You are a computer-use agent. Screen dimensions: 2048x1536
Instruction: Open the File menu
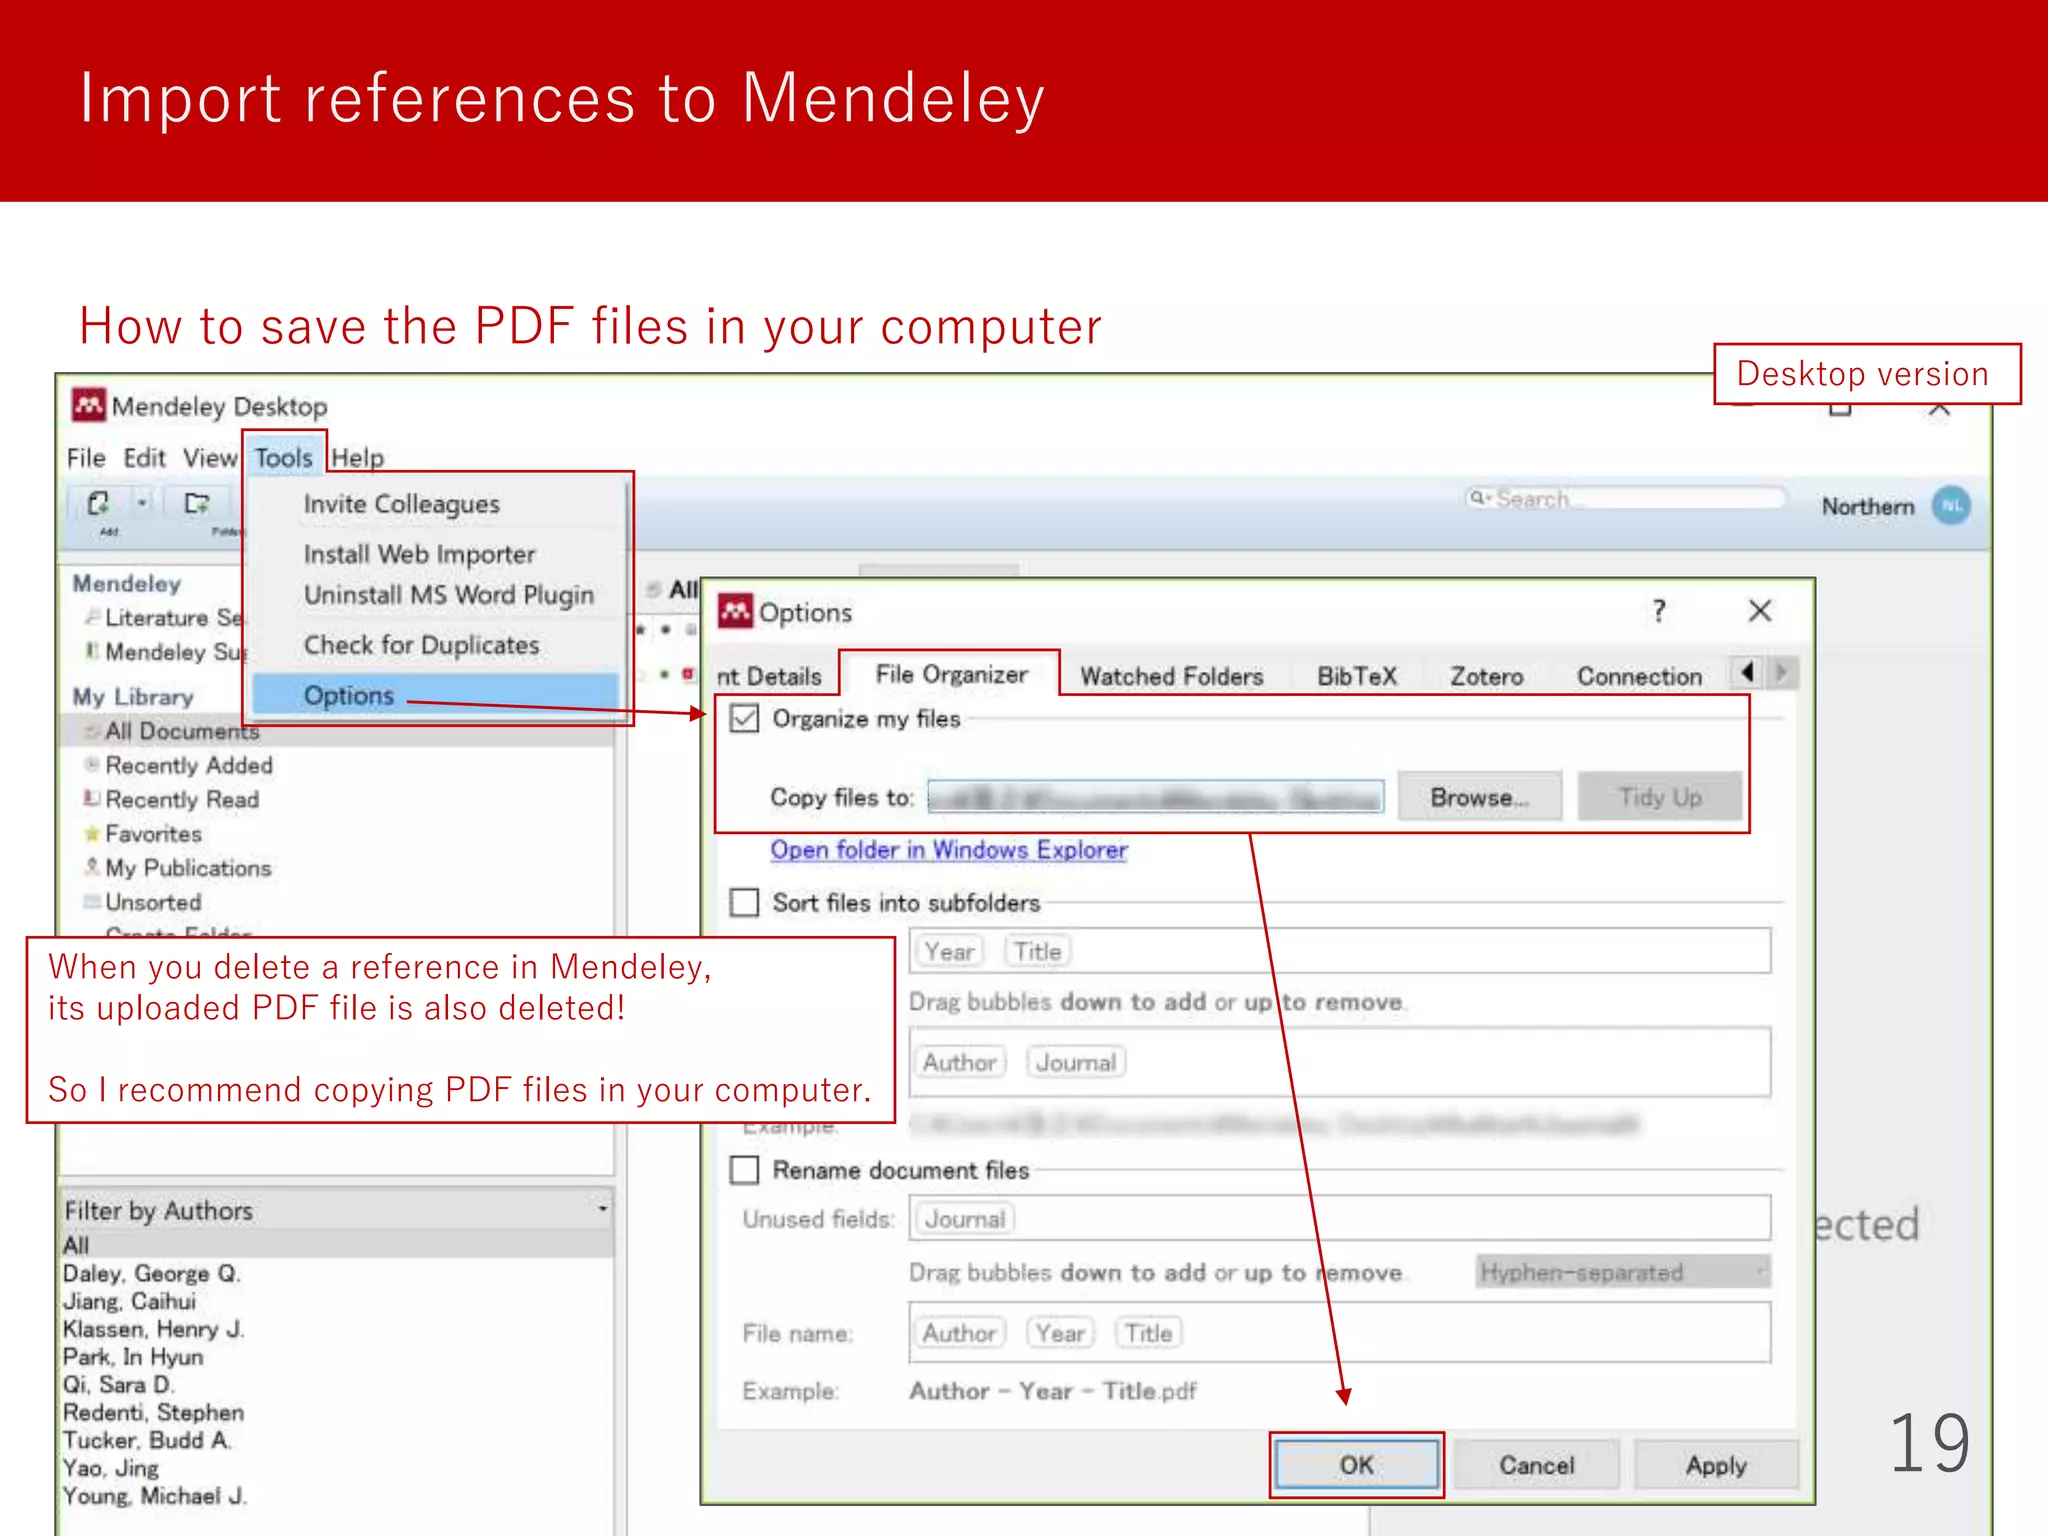point(86,457)
